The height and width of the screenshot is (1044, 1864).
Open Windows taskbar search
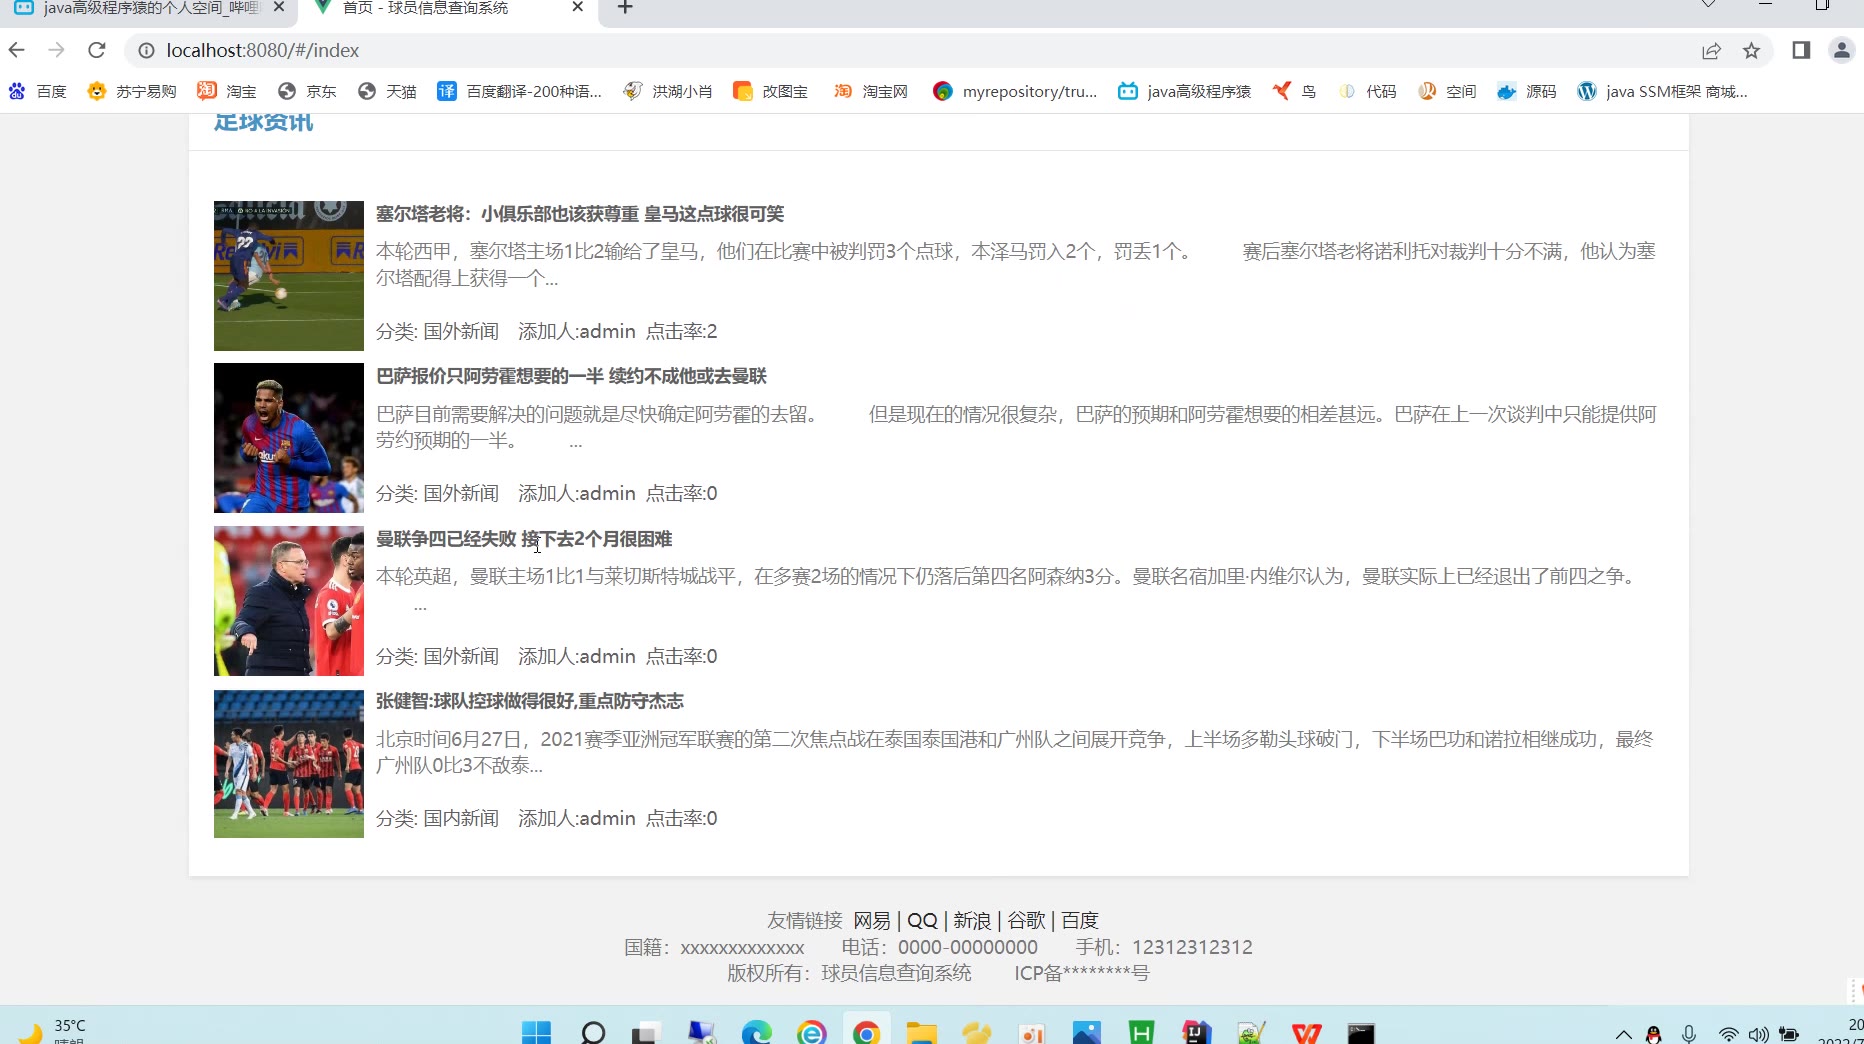[593, 1032]
